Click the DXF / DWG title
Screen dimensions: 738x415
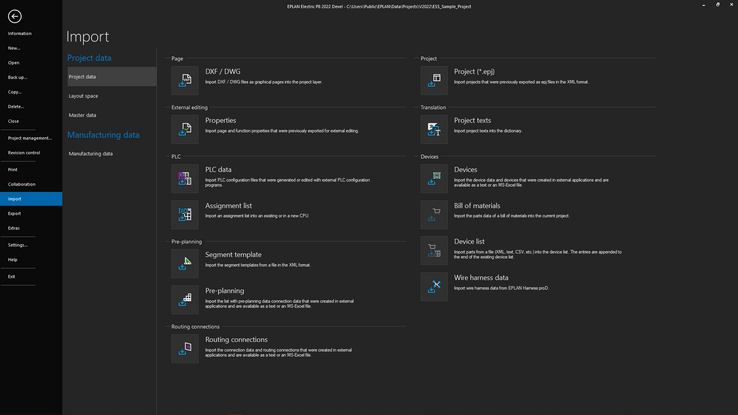[x=223, y=72]
